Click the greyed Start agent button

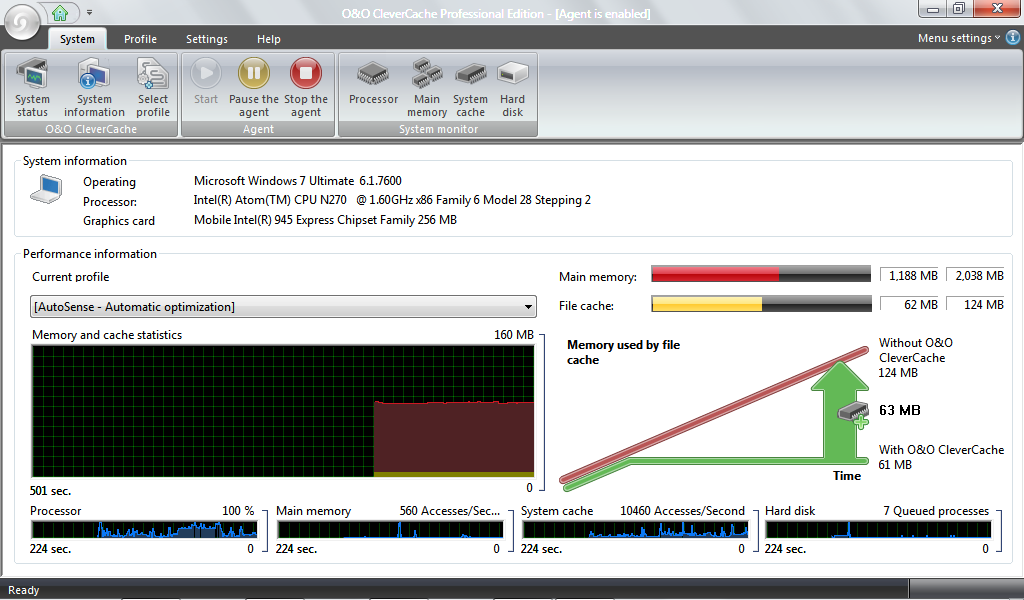(x=206, y=82)
